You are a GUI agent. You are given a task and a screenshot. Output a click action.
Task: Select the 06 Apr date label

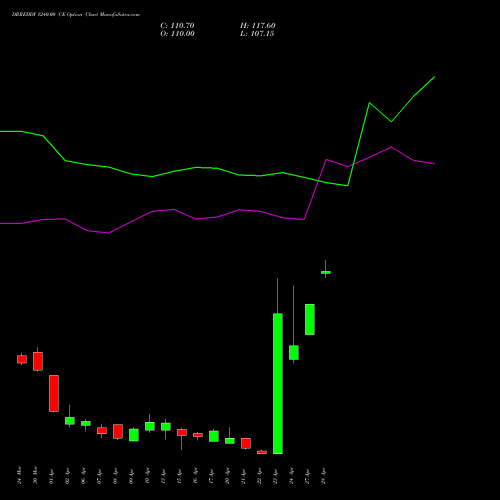tap(83, 476)
